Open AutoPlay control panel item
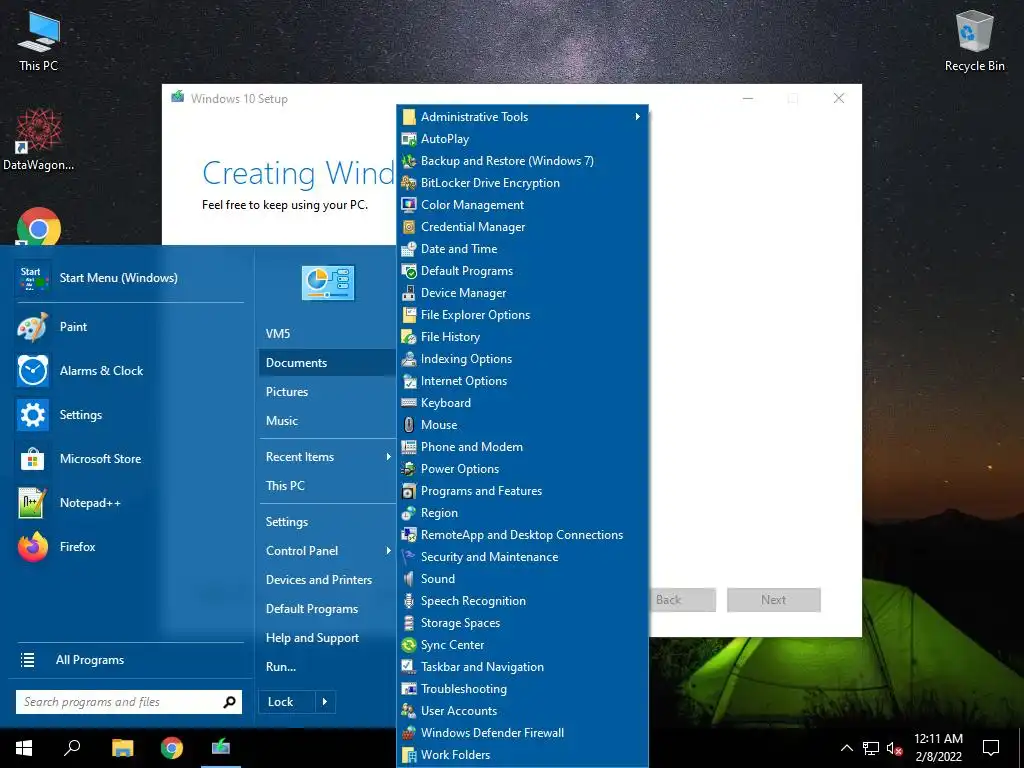Viewport: 1024px width, 768px height. click(x=522, y=138)
